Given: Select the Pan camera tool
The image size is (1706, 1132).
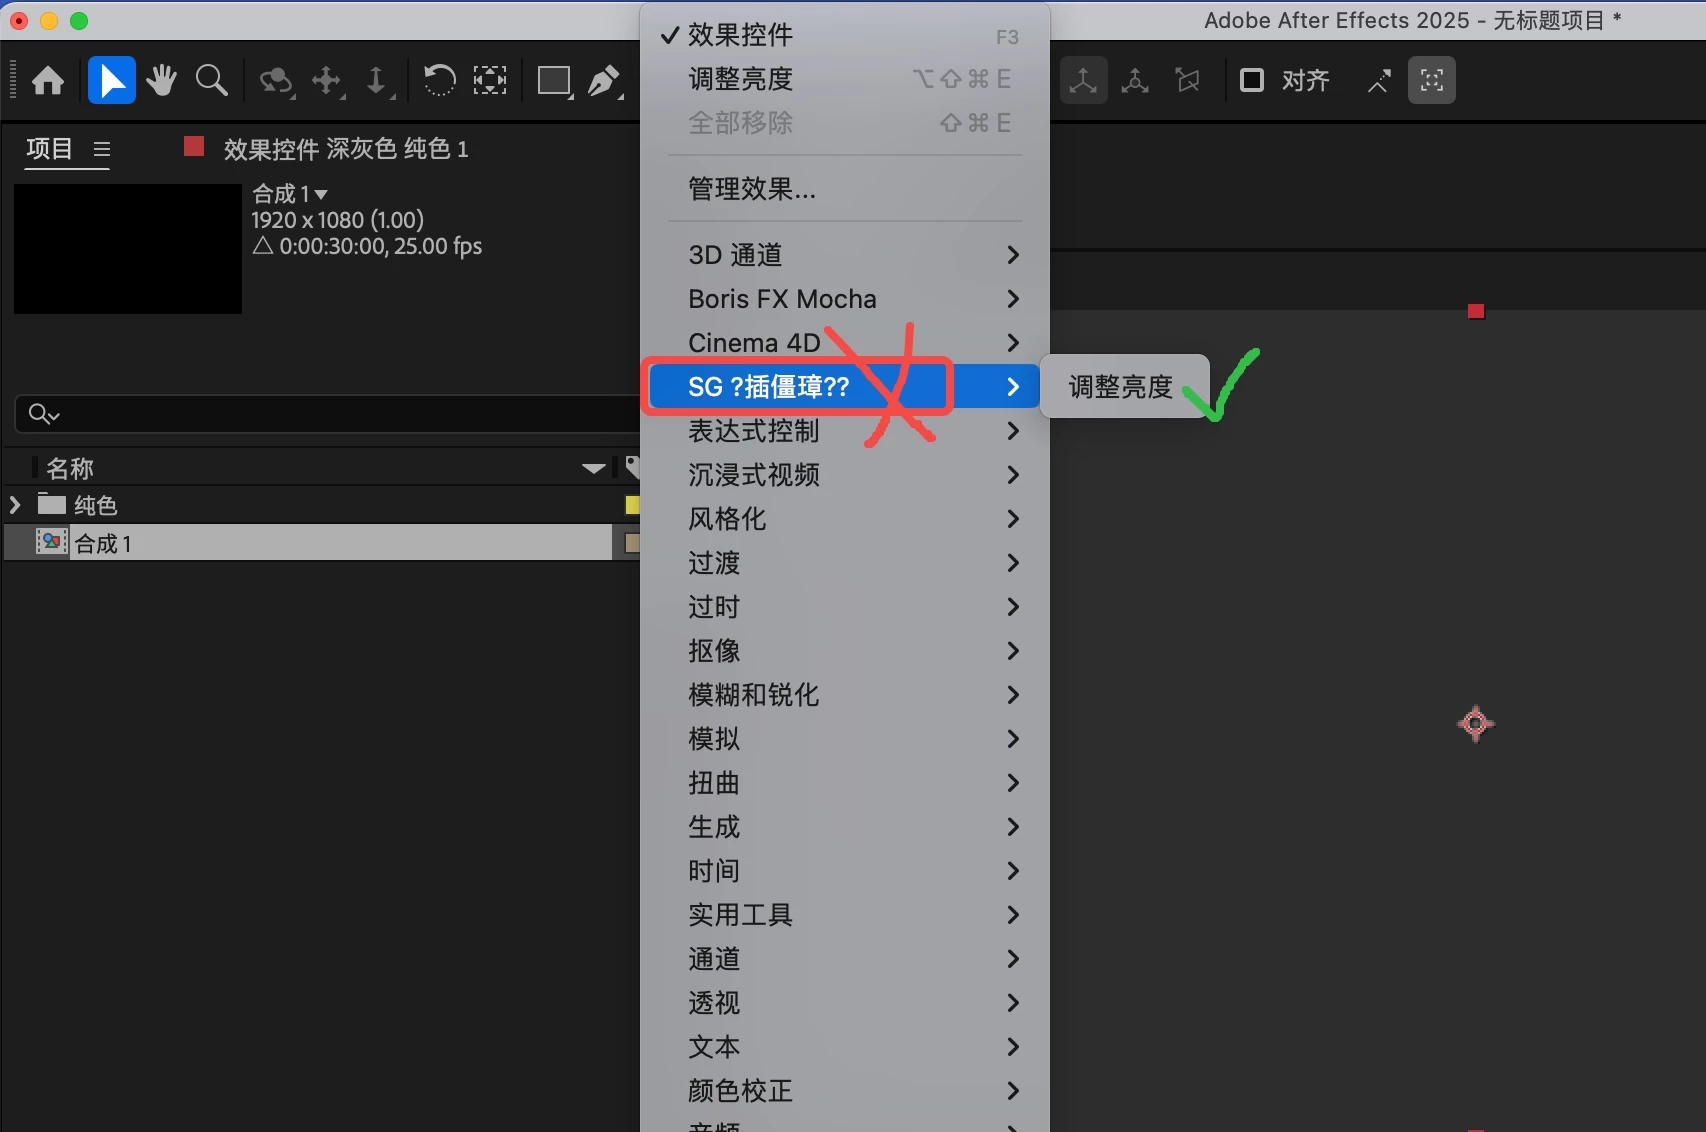Looking at the screenshot, I should [x=327, y=81].
